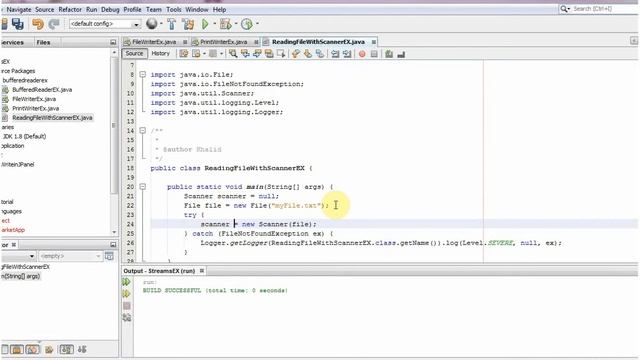The image size is (640, 360).
Task: Open the Profile menu
Action: tap(132, 9)
